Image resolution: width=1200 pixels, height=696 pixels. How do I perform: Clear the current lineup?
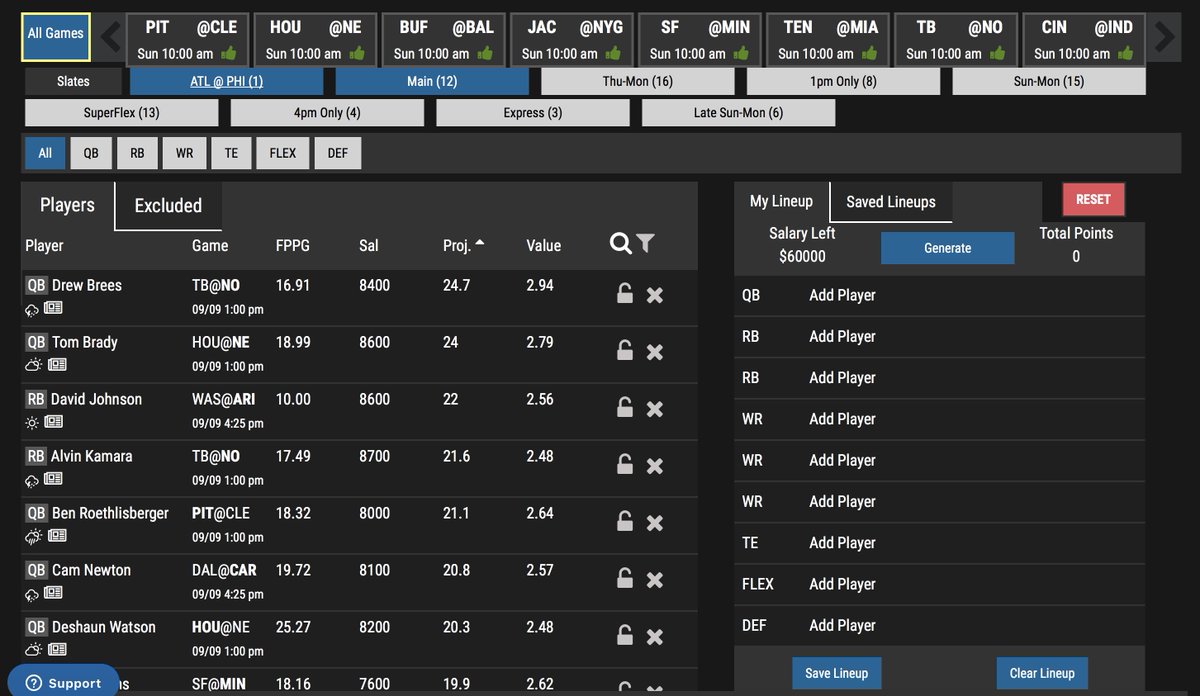tap(1042, 673)
